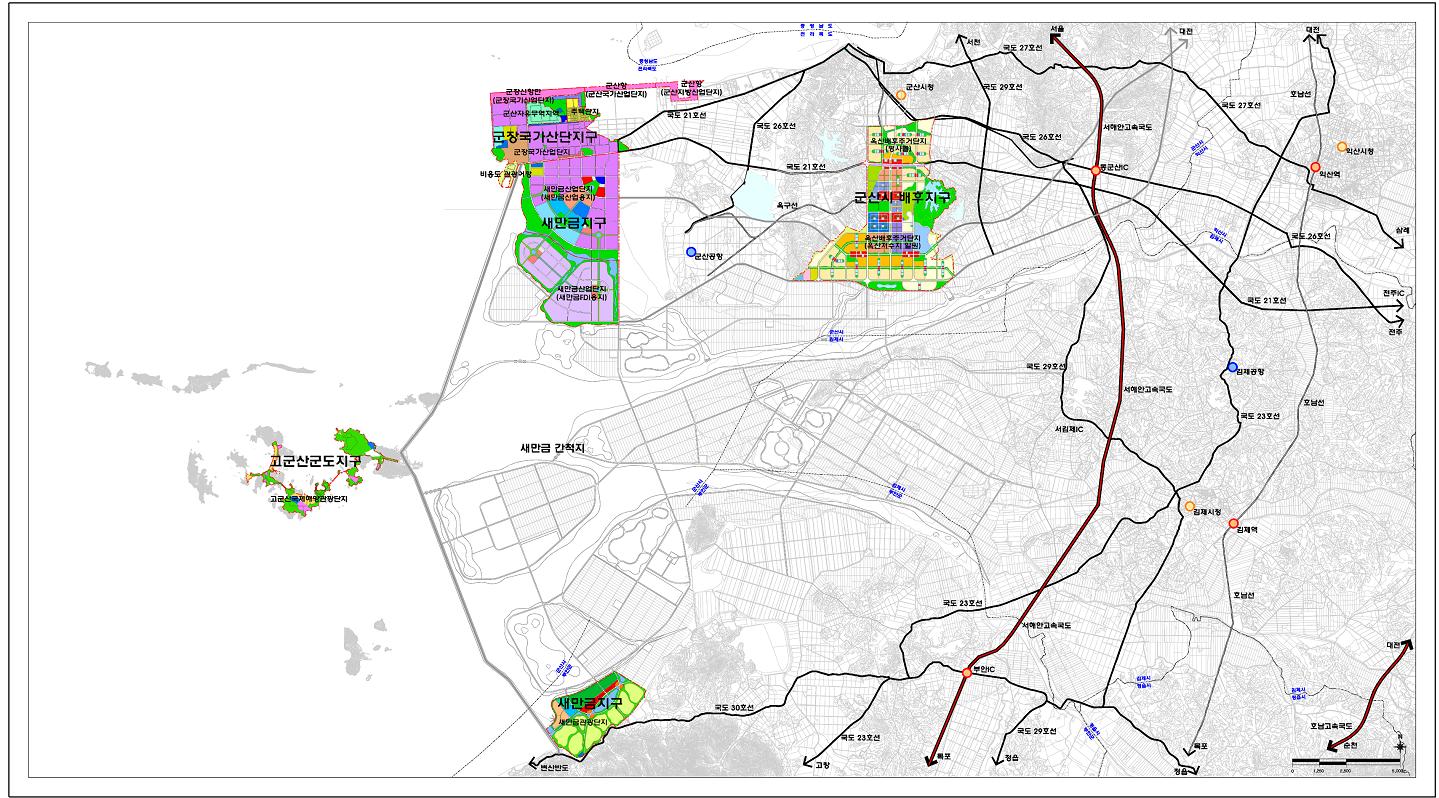Screen dimensions: 1439x798
Task: Click the 새만금산업단지 (새만금산업용지) label
Action: [568, 192]
